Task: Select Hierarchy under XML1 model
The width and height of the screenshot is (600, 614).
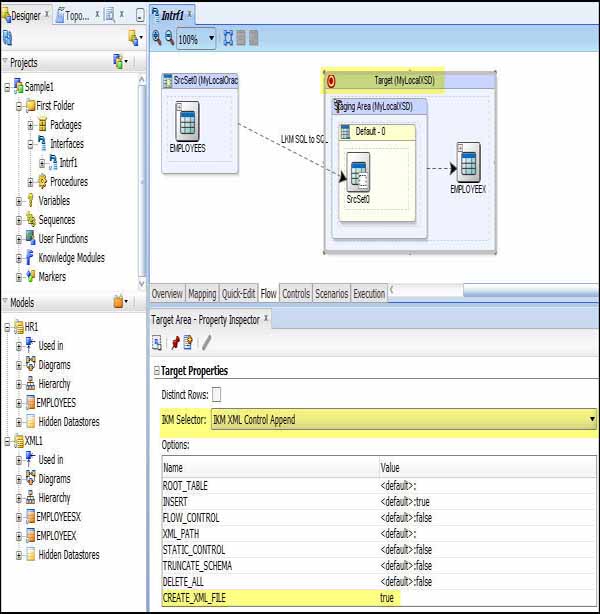Action: click(x=54, y=498)
